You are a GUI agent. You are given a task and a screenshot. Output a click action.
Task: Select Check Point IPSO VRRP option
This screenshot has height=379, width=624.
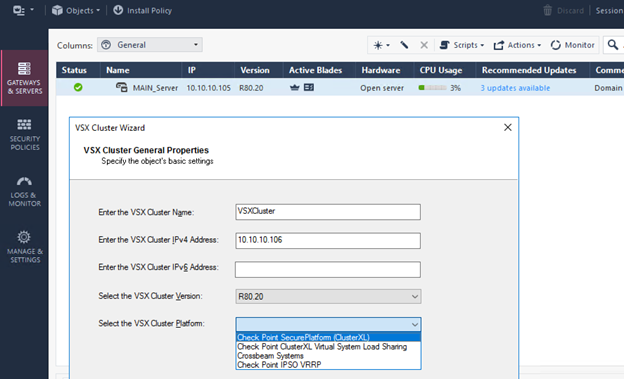(328, 364)
